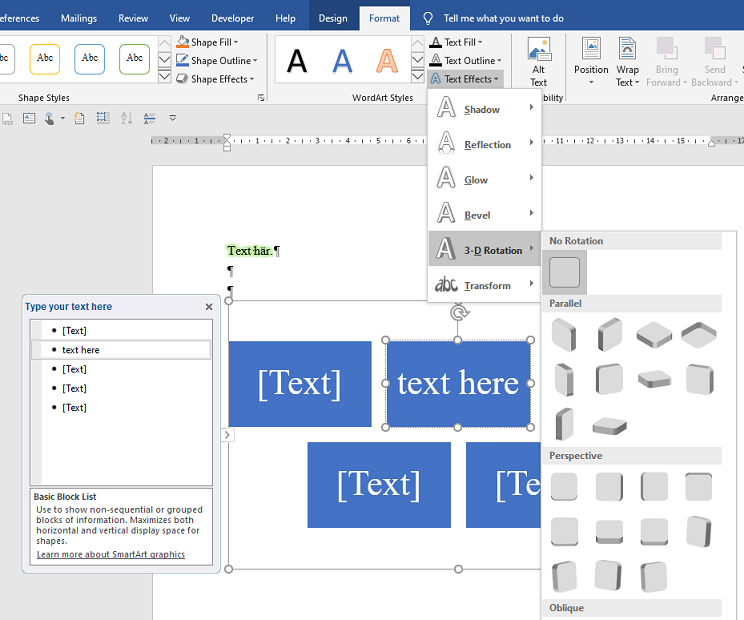744x620 pixels.
Task: Open the Shadow text effects submenu
Action: point(484,109)
